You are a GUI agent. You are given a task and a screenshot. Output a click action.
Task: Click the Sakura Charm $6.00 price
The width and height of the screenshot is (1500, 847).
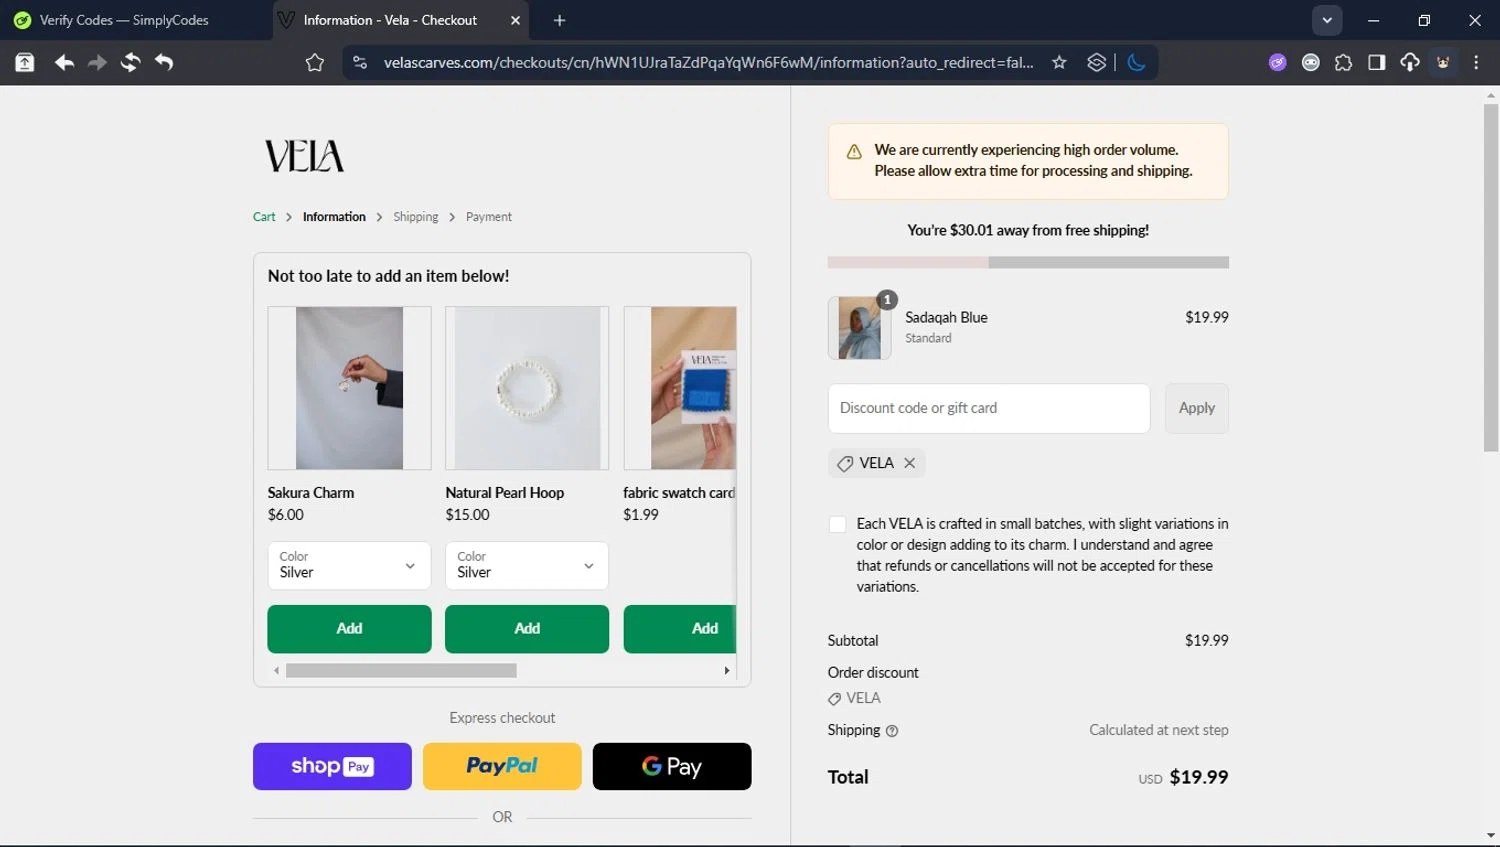286,515
